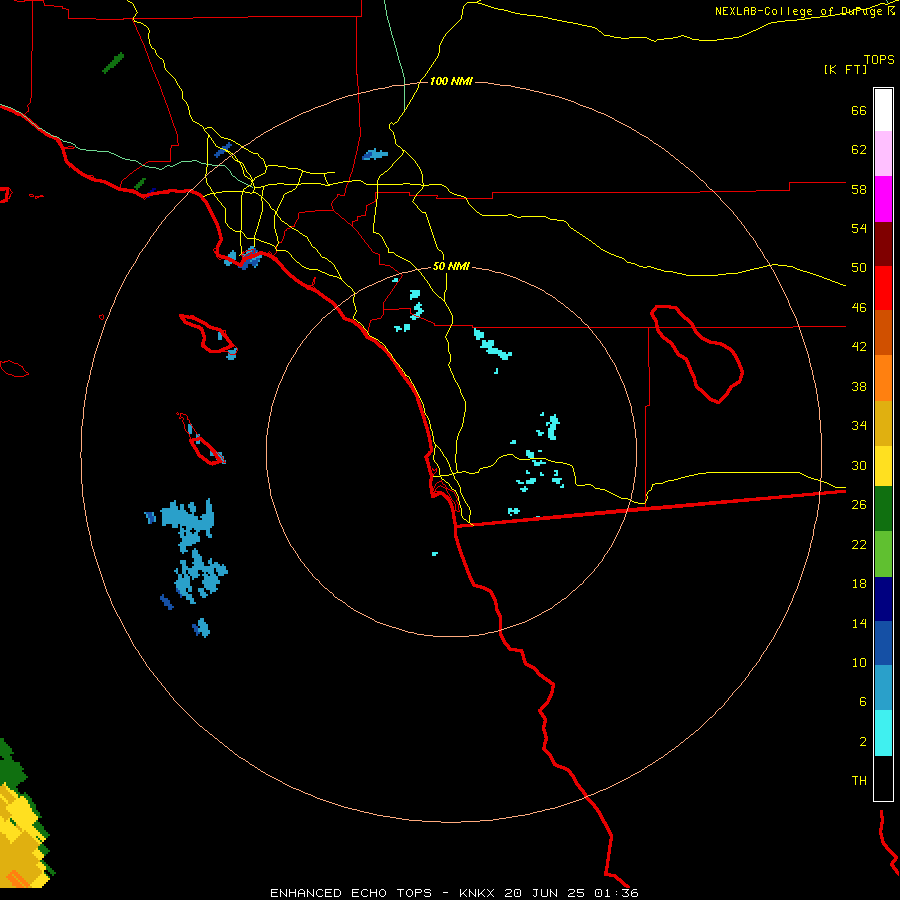Click the 'TOPS' legend title
900x900 pixels.
[x=879, y=60]
